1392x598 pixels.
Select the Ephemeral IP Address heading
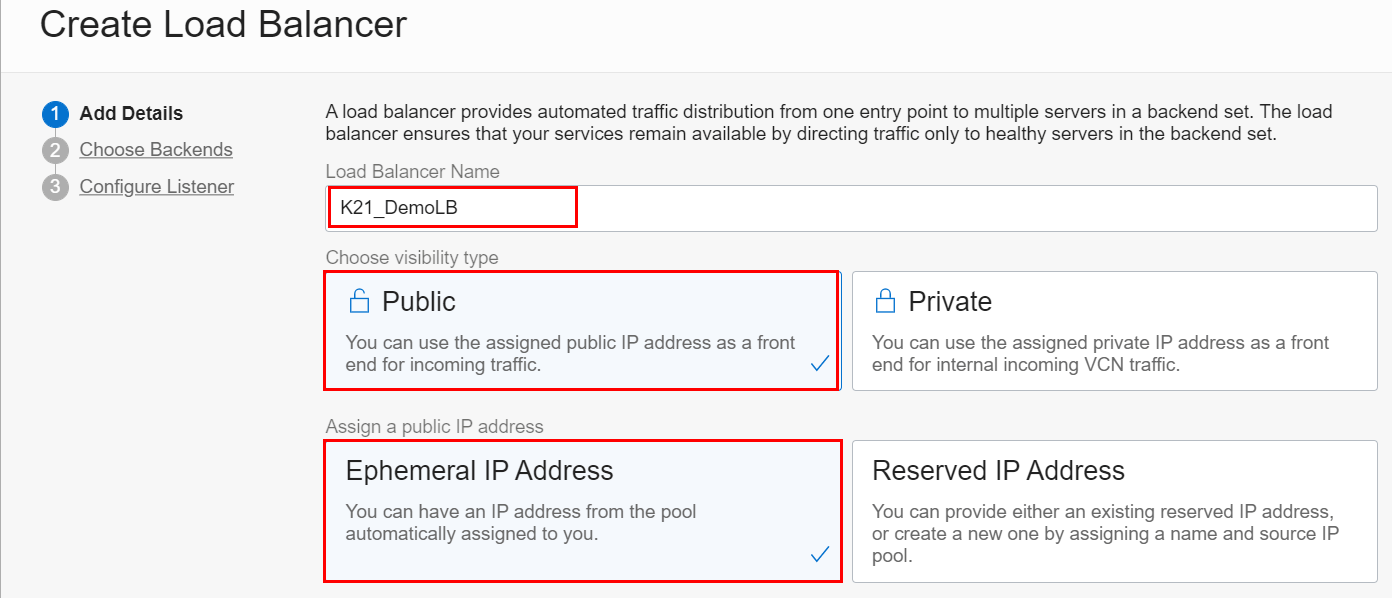coord(479,470)
